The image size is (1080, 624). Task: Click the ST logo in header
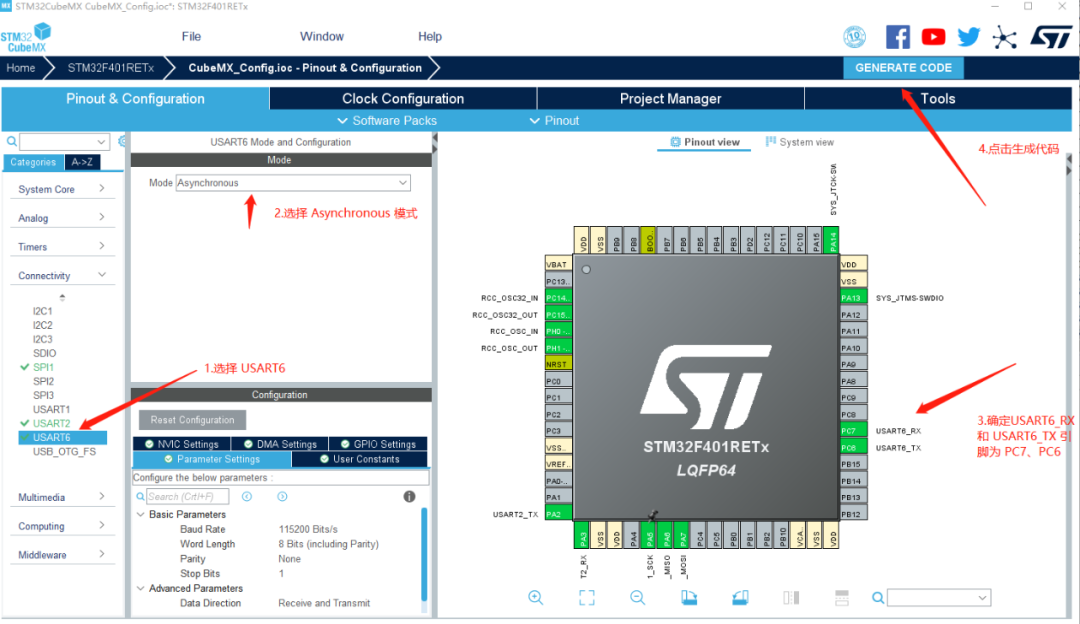coord(1051,37)
